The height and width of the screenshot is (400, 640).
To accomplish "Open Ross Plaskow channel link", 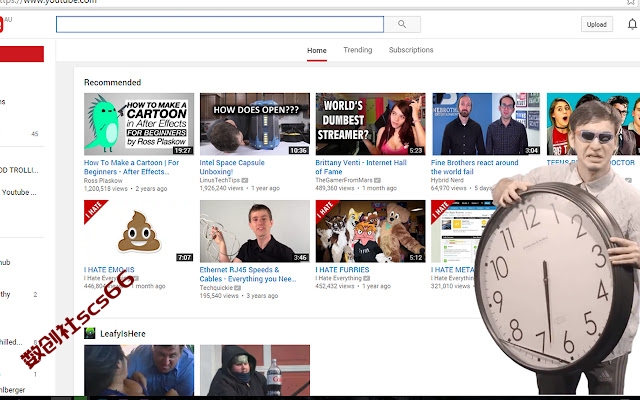I will [x=103, y=180].
